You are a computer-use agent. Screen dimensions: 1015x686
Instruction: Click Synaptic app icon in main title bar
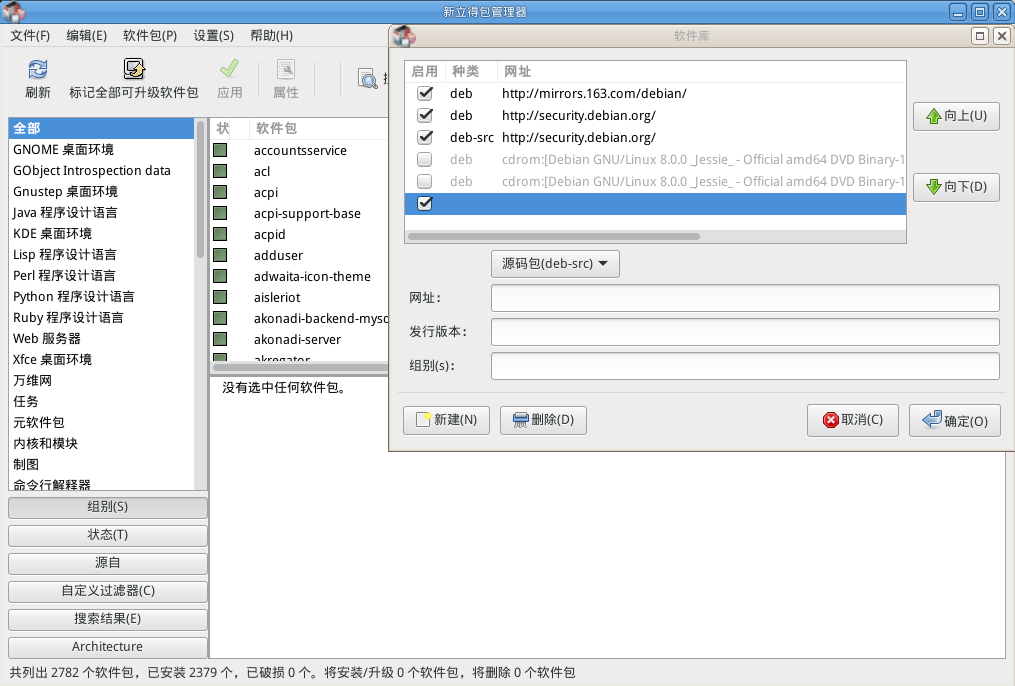pyautogui.click(x=14, y=12)
